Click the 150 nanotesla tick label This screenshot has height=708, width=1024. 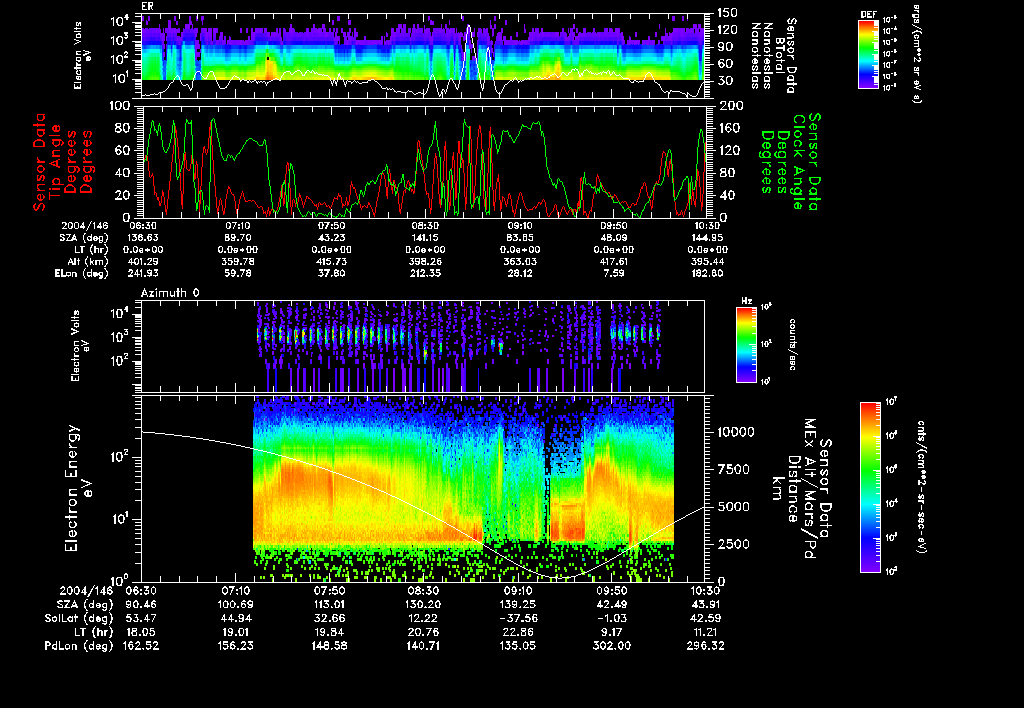coord(728,12)
